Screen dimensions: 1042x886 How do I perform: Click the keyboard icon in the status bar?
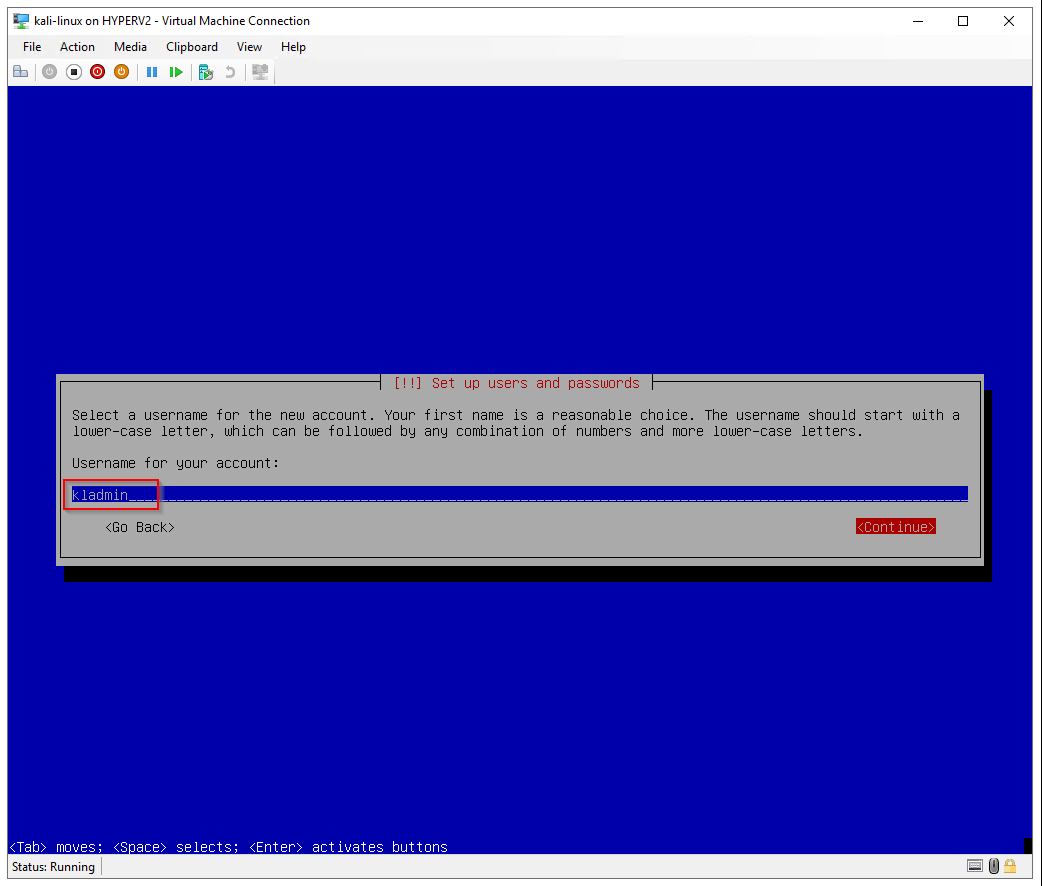[975, 866]
